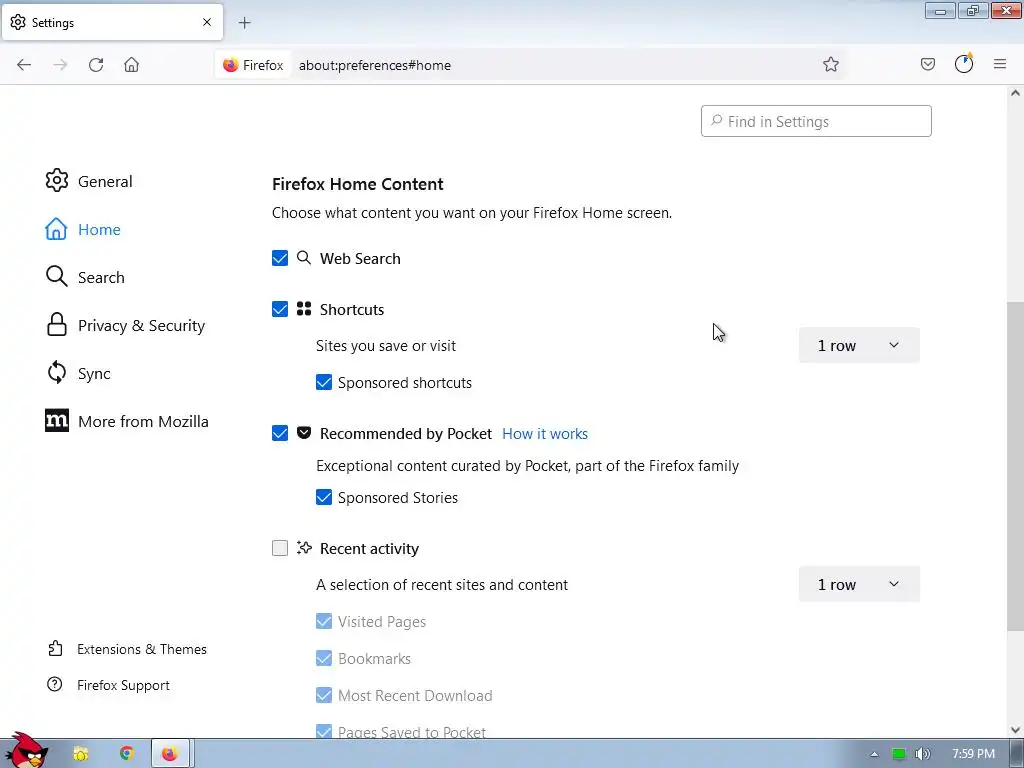Viewport: 1024px width, 768px height.
Task: Open Shortcuts row count dropdown
Action: click(x=859, y=345)
